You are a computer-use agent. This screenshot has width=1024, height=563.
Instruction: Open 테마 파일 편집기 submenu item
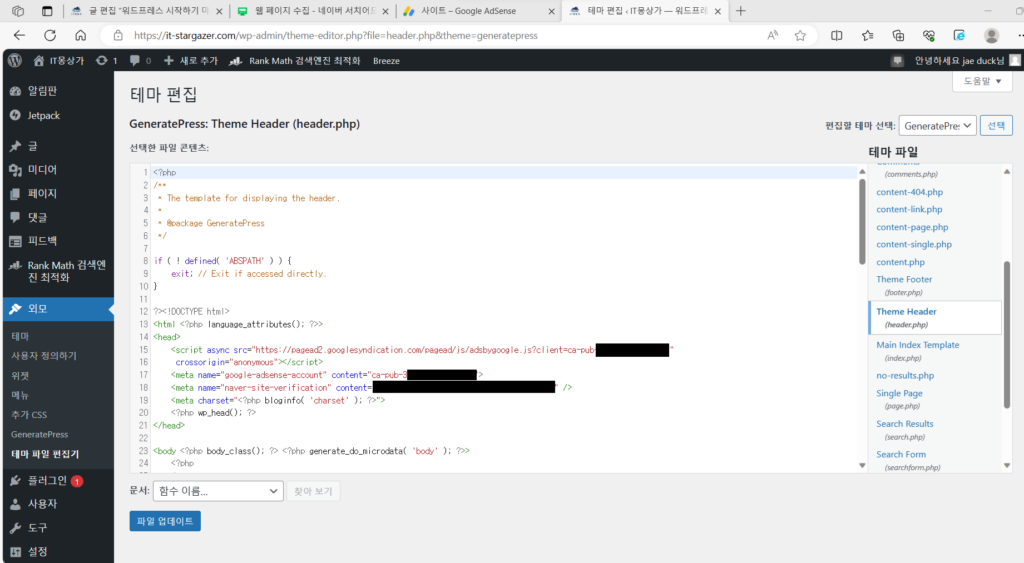[x=45, y=454]
